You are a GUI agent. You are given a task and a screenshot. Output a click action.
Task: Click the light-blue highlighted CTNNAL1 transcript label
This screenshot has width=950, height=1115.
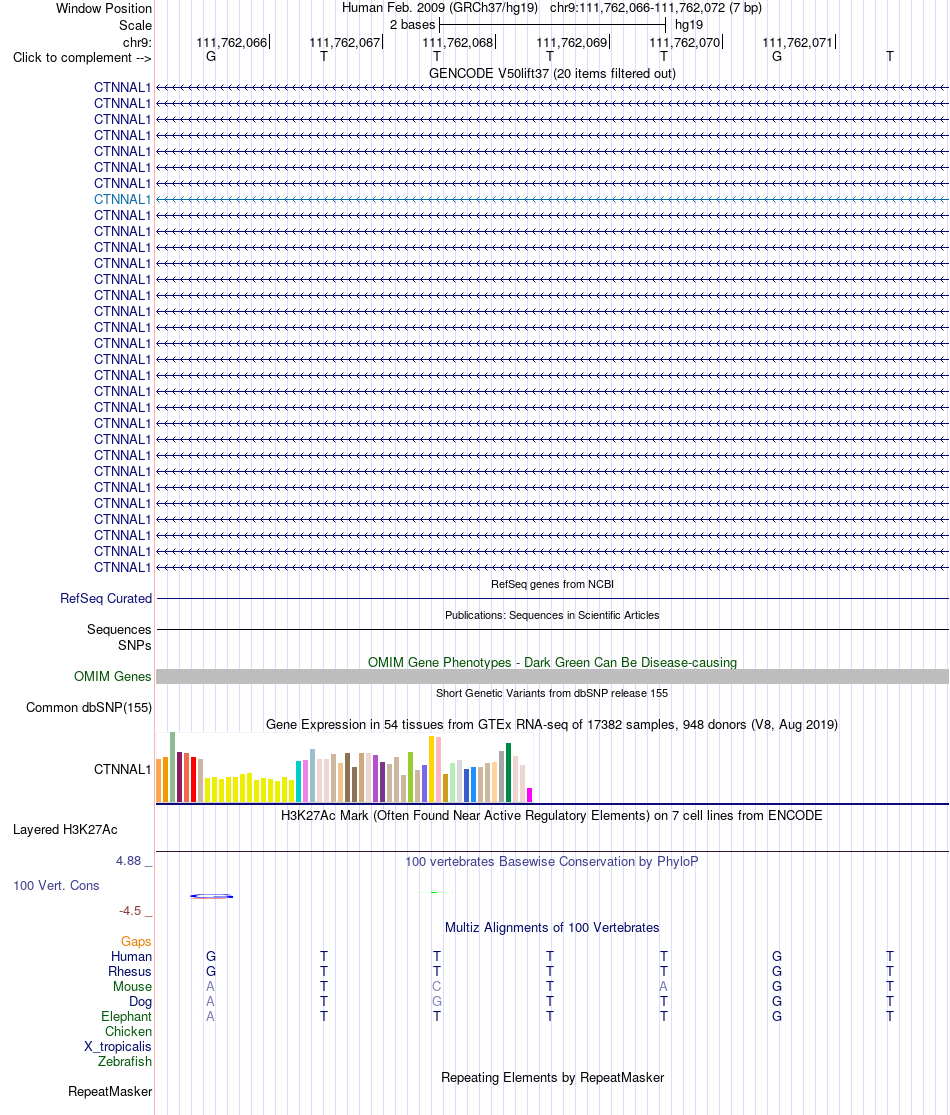[x=122, y=200]
